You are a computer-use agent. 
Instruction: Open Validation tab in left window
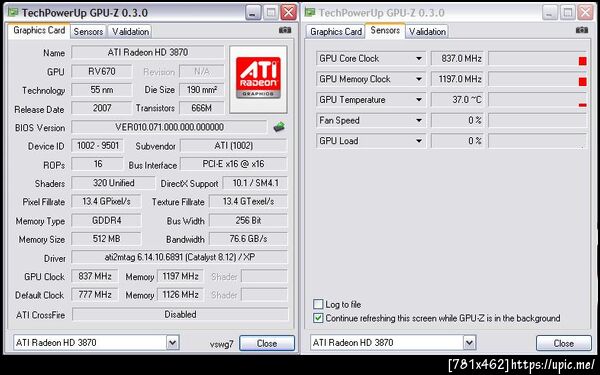(x=130, y=31)
